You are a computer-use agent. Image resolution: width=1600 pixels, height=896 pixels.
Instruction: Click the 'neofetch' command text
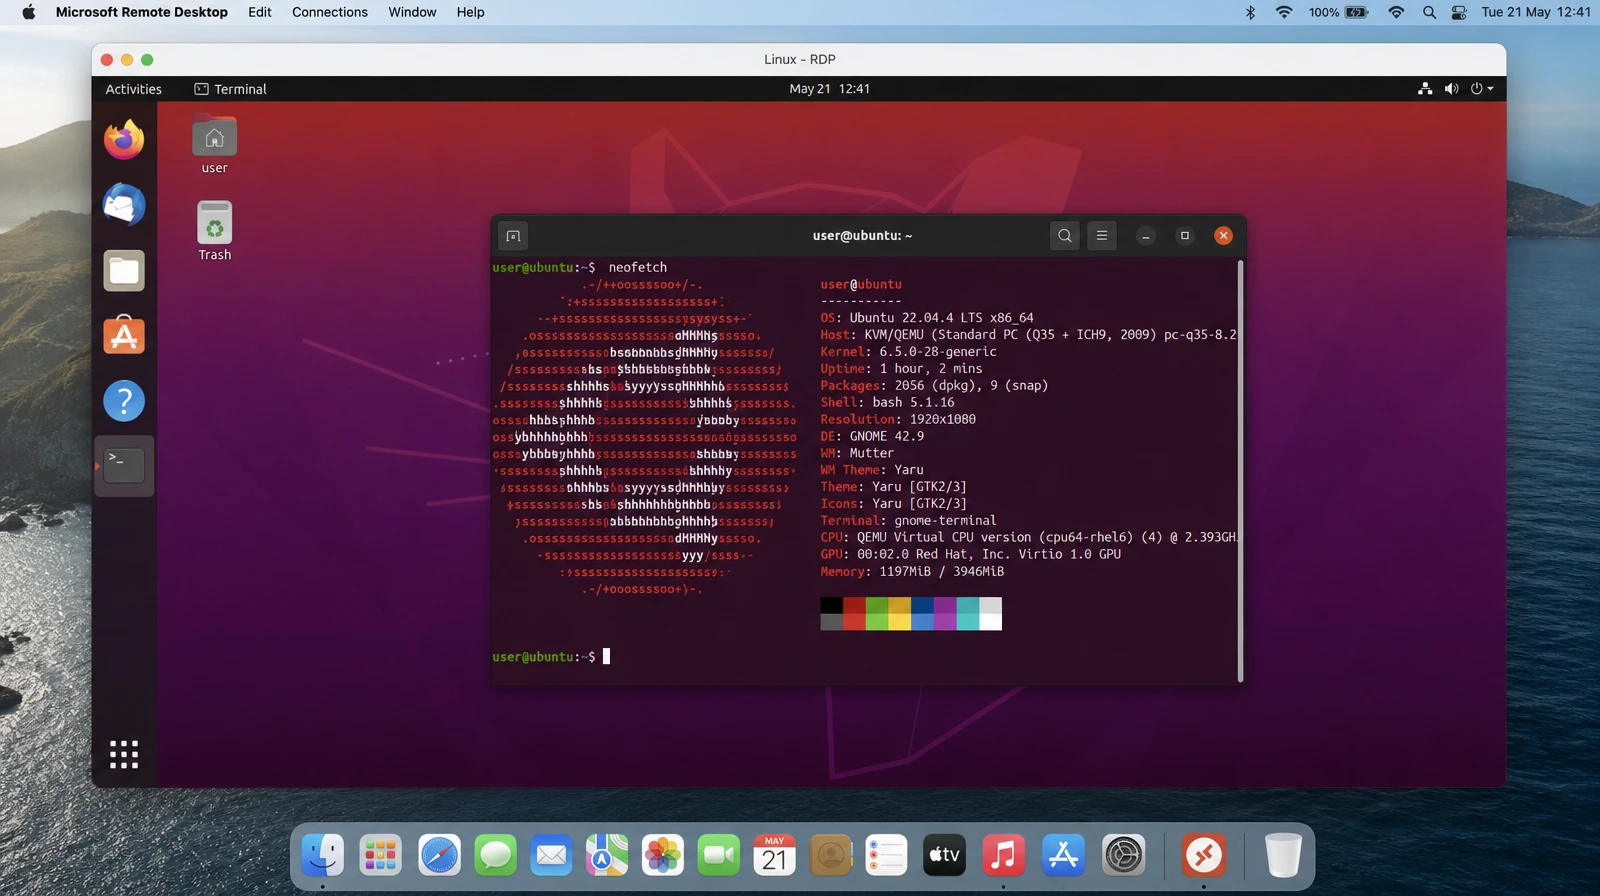click(x=638, y=268)
